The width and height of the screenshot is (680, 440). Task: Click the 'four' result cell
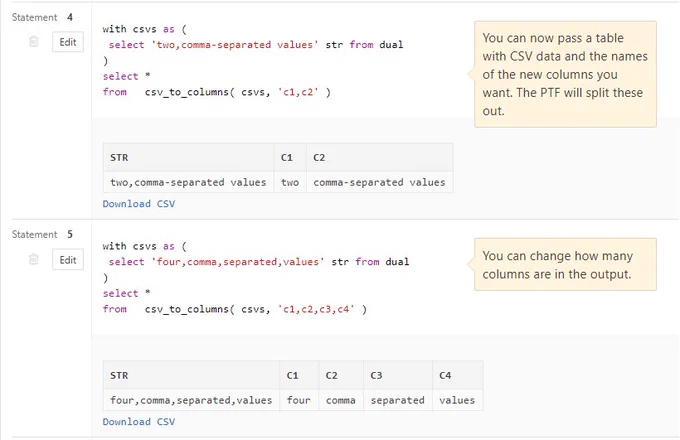point(299,400)
